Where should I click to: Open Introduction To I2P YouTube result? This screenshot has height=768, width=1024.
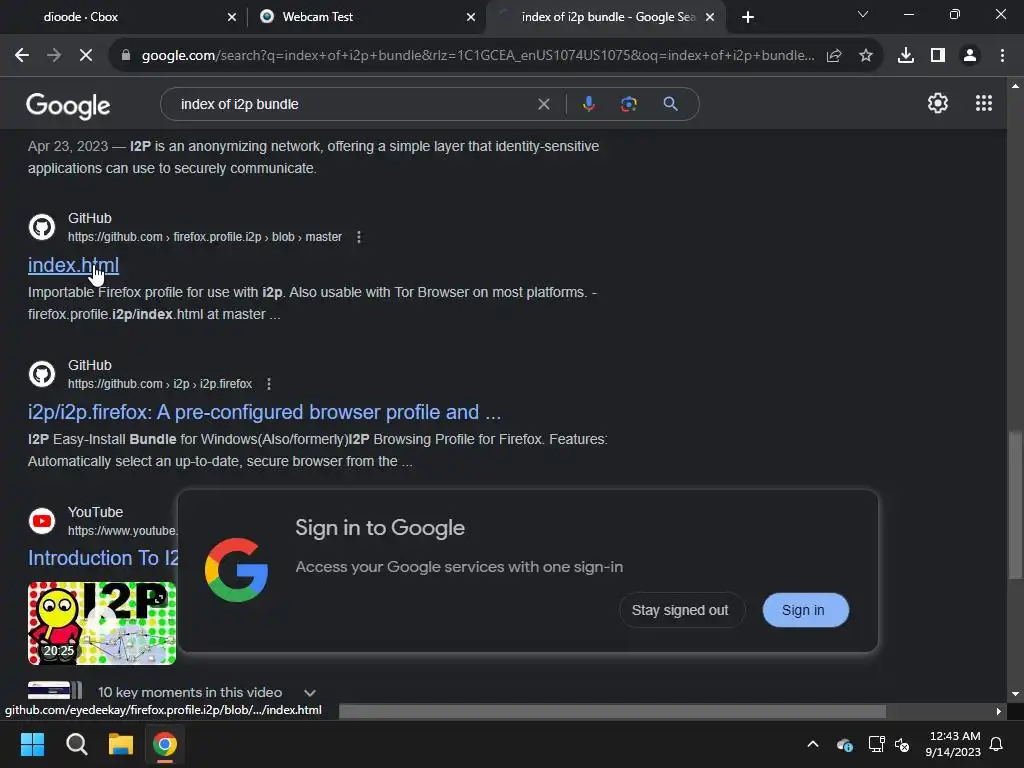tap(103, 558)
